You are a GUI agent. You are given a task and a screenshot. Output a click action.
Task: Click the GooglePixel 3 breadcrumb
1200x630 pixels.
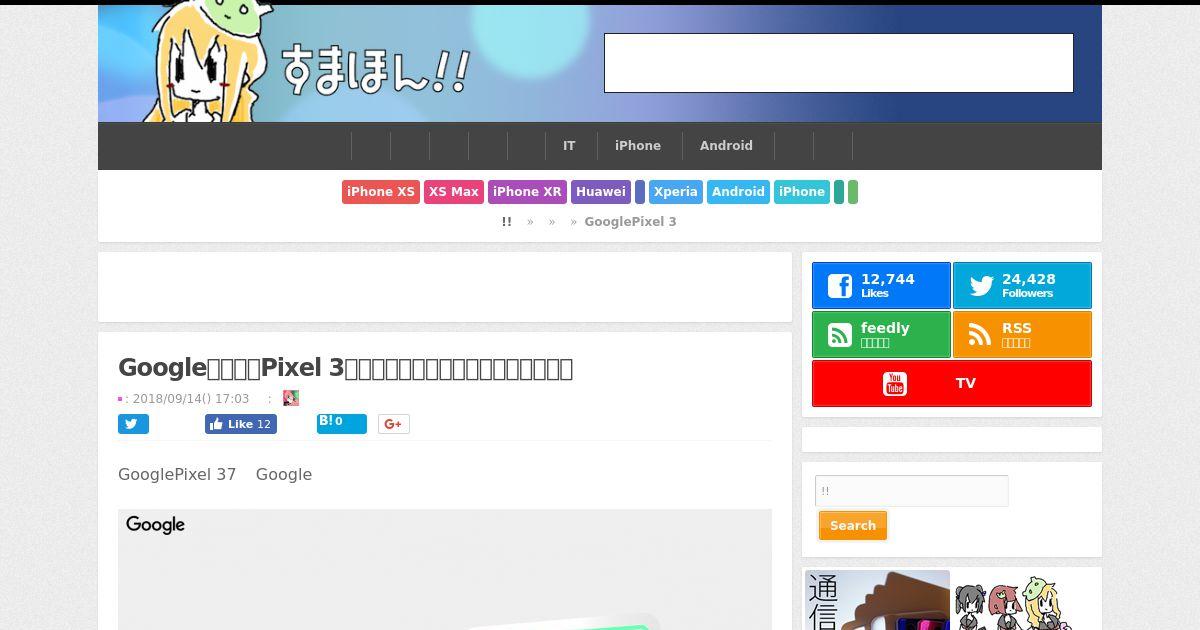pyautogui.click(x=630, y=222)
